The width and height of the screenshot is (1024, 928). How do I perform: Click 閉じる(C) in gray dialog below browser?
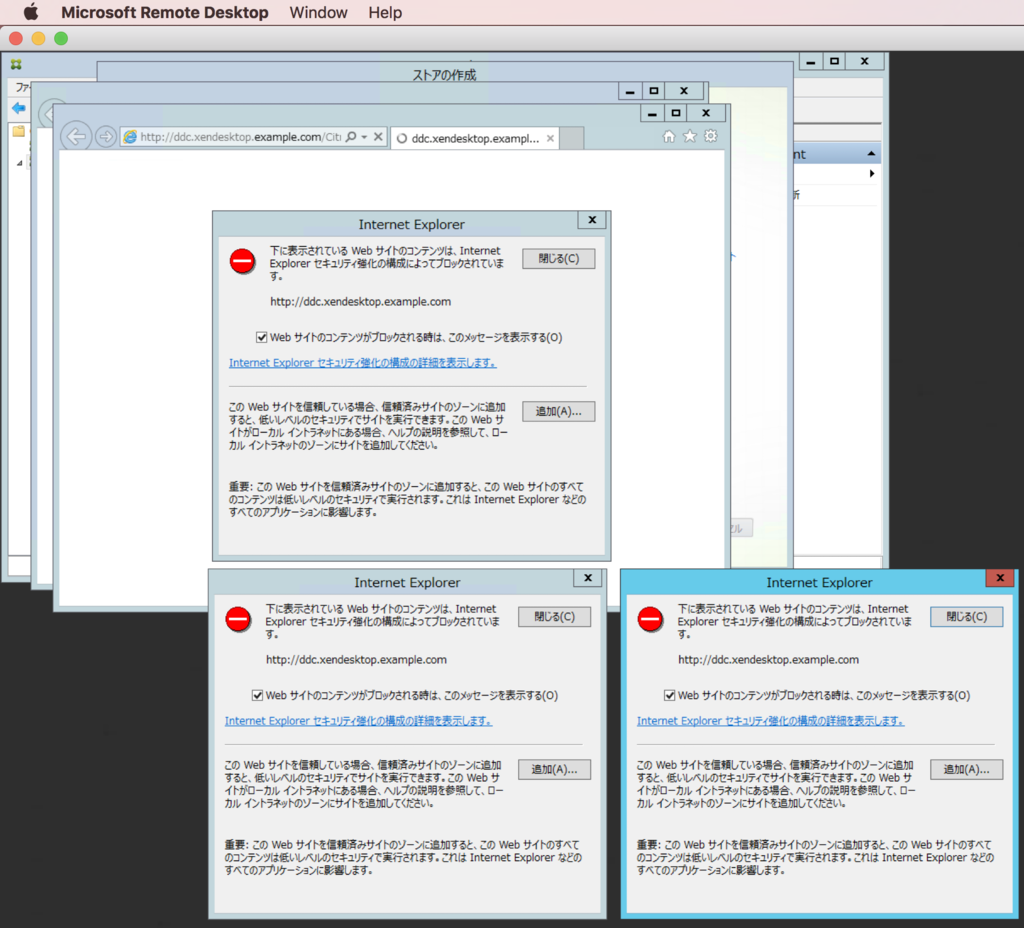554,616
